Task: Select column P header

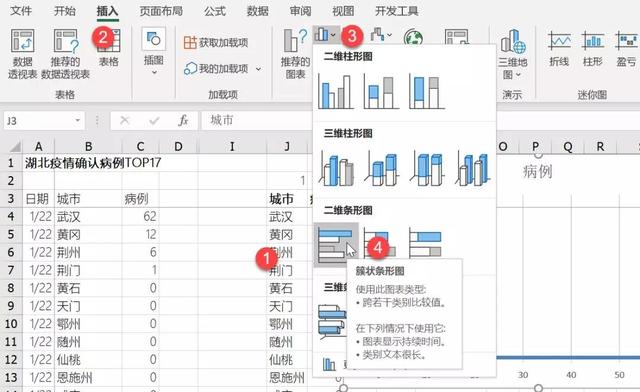Action: (x=535, y=146)
